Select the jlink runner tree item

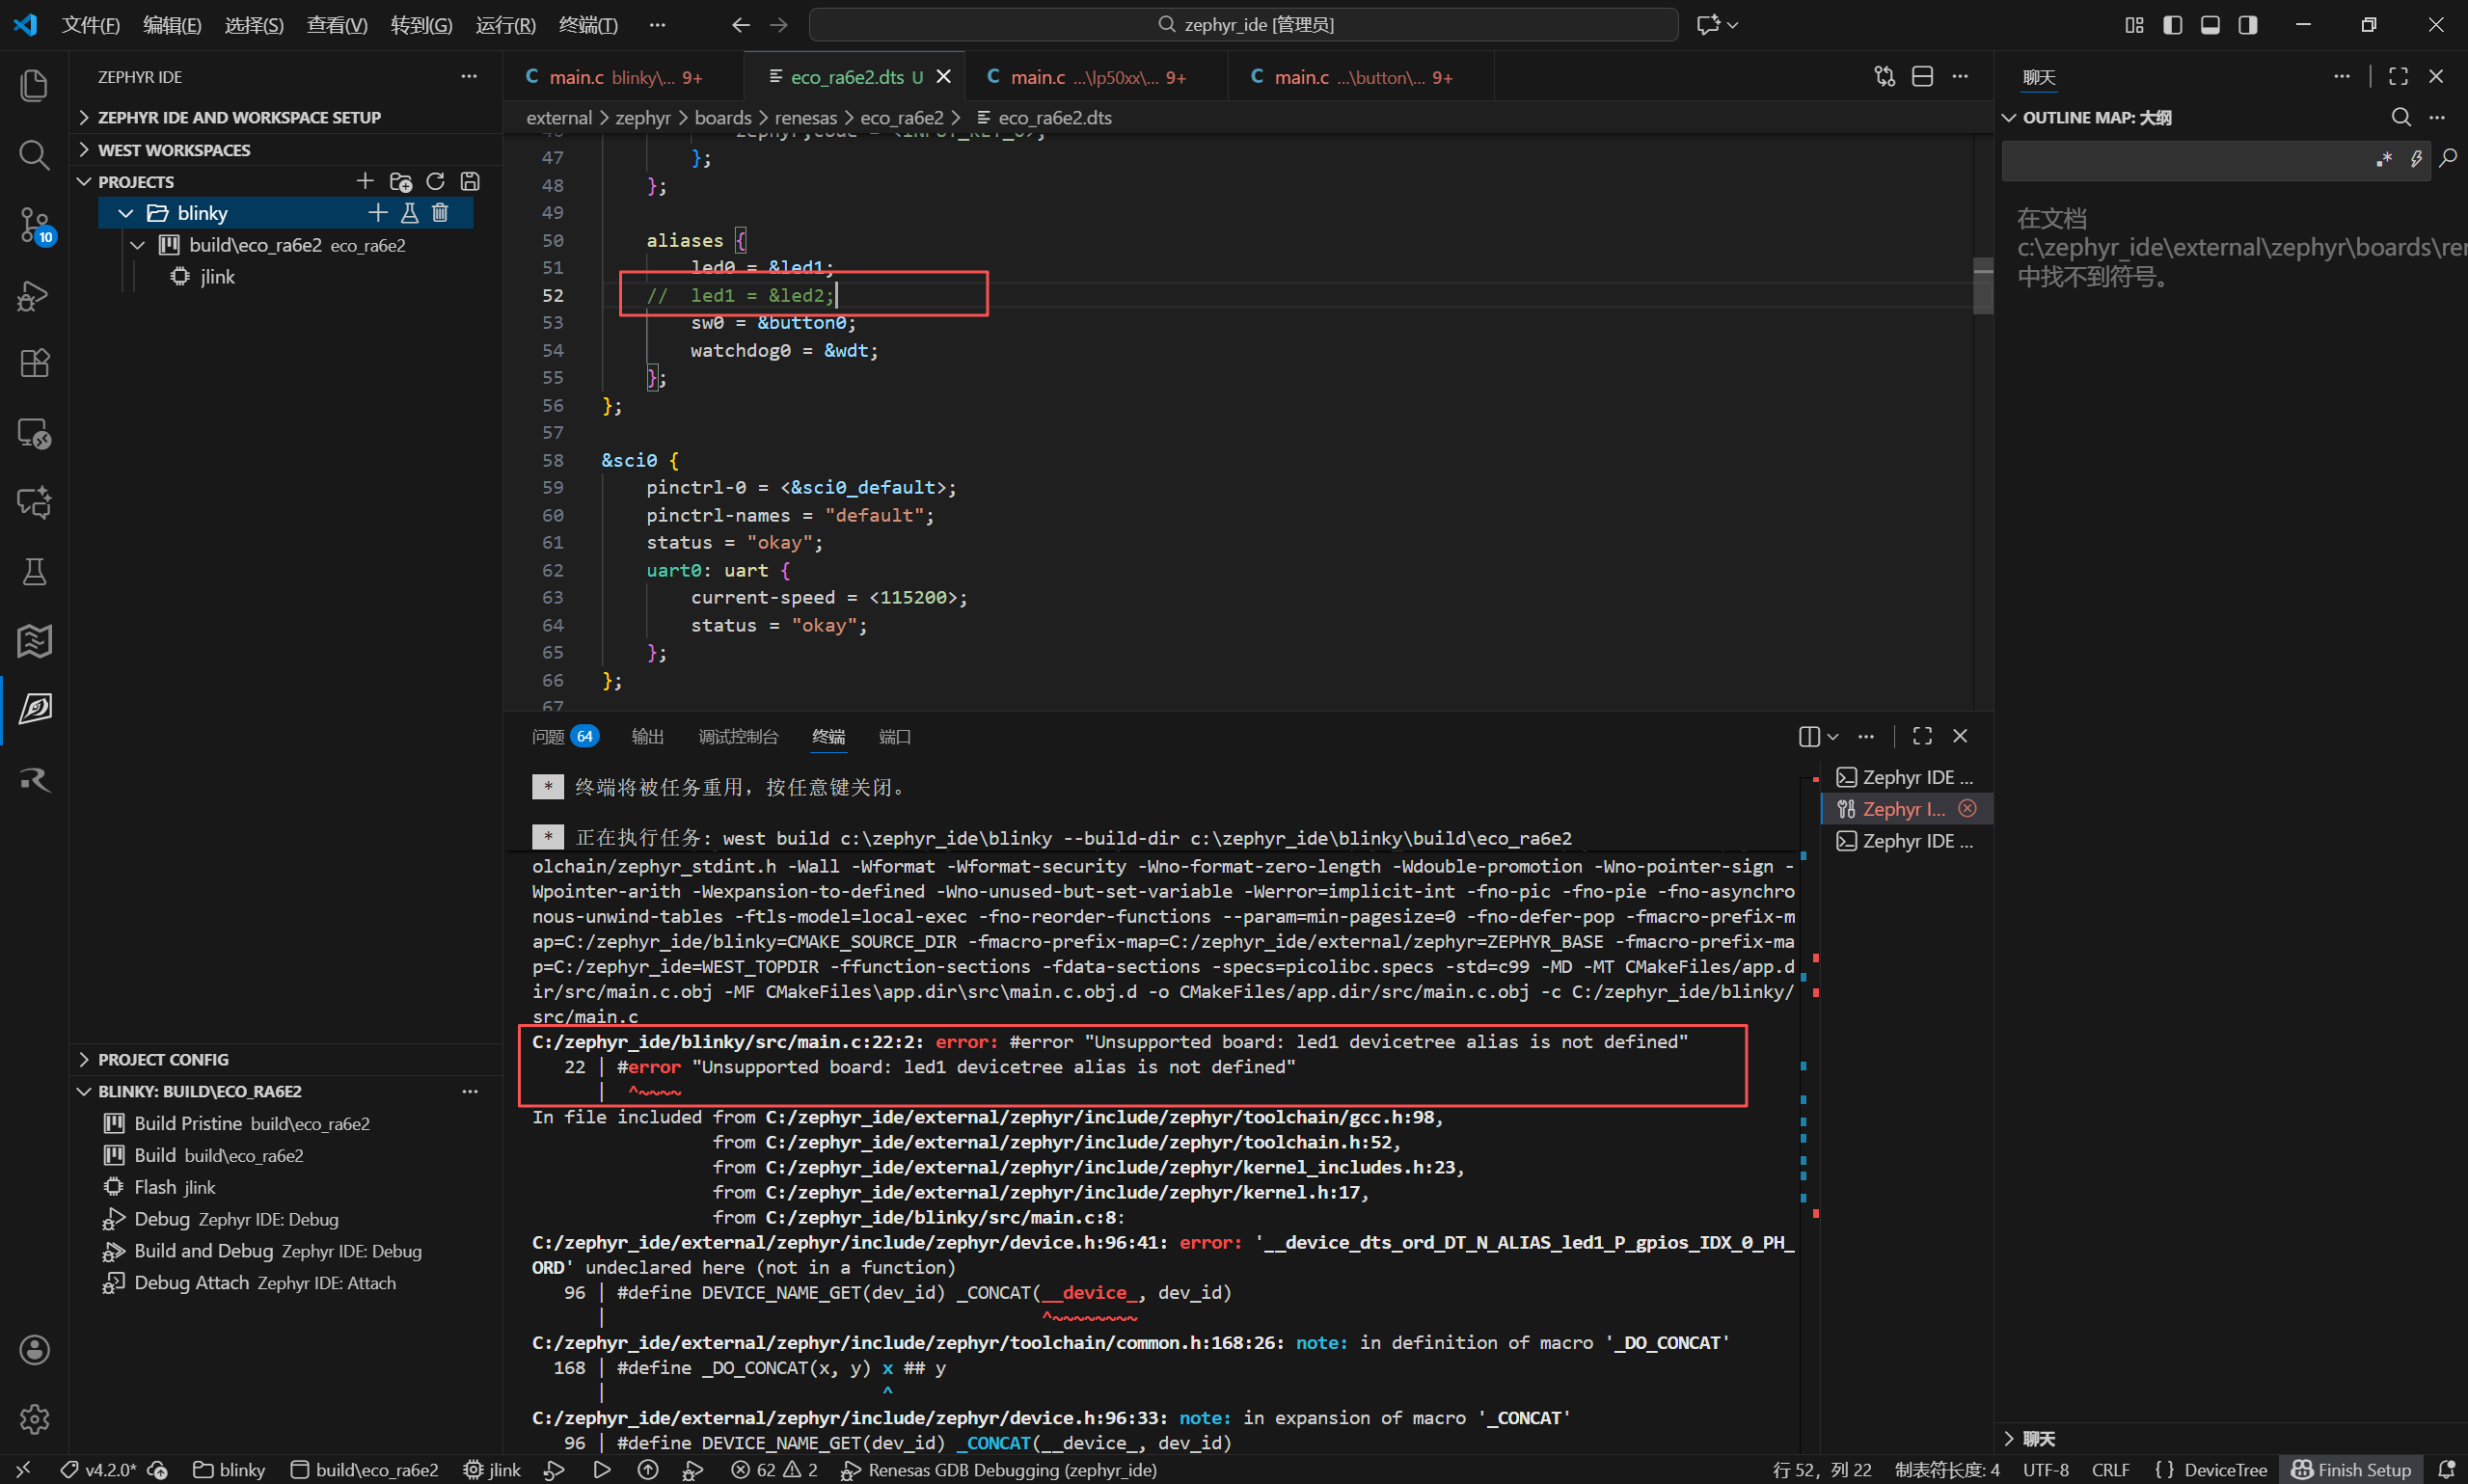(217, 277)
